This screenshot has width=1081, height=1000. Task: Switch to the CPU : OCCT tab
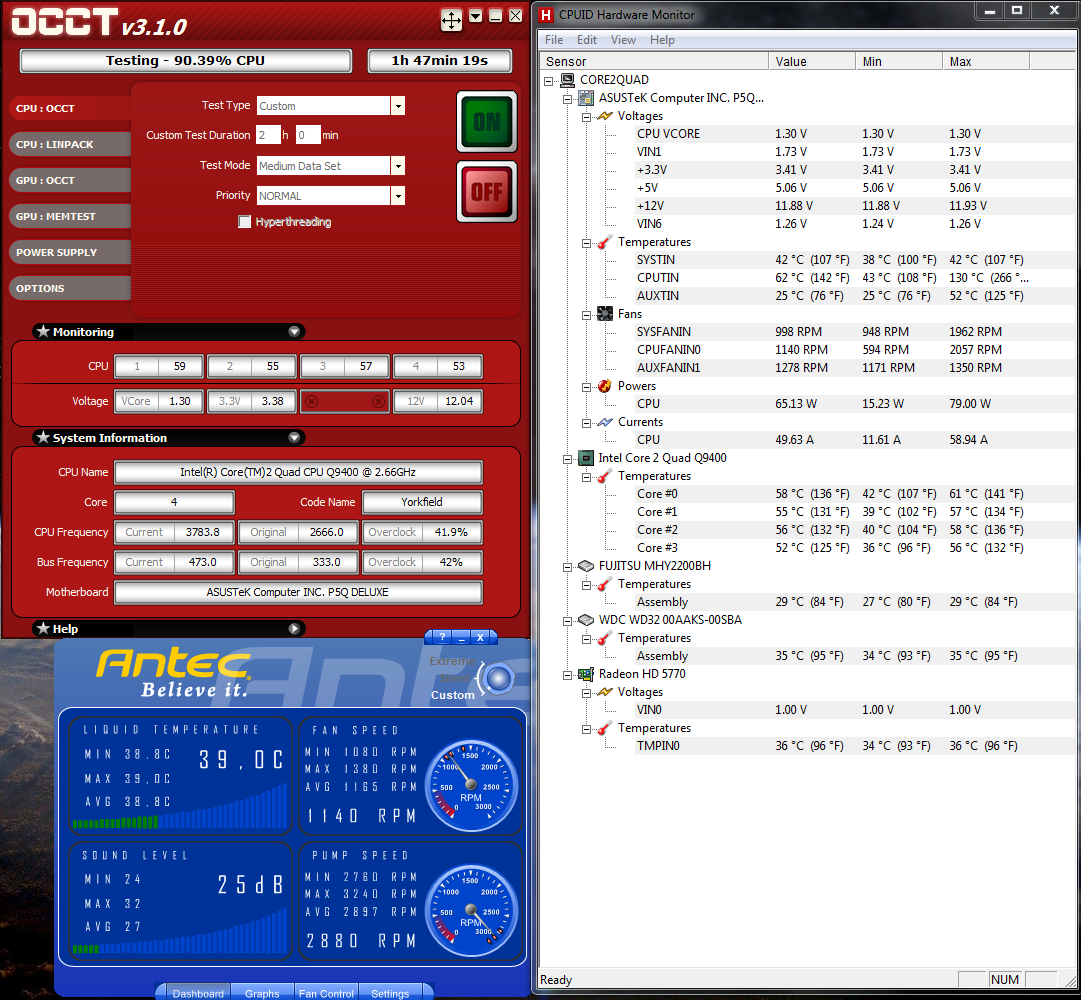click(x=69, y=109)
